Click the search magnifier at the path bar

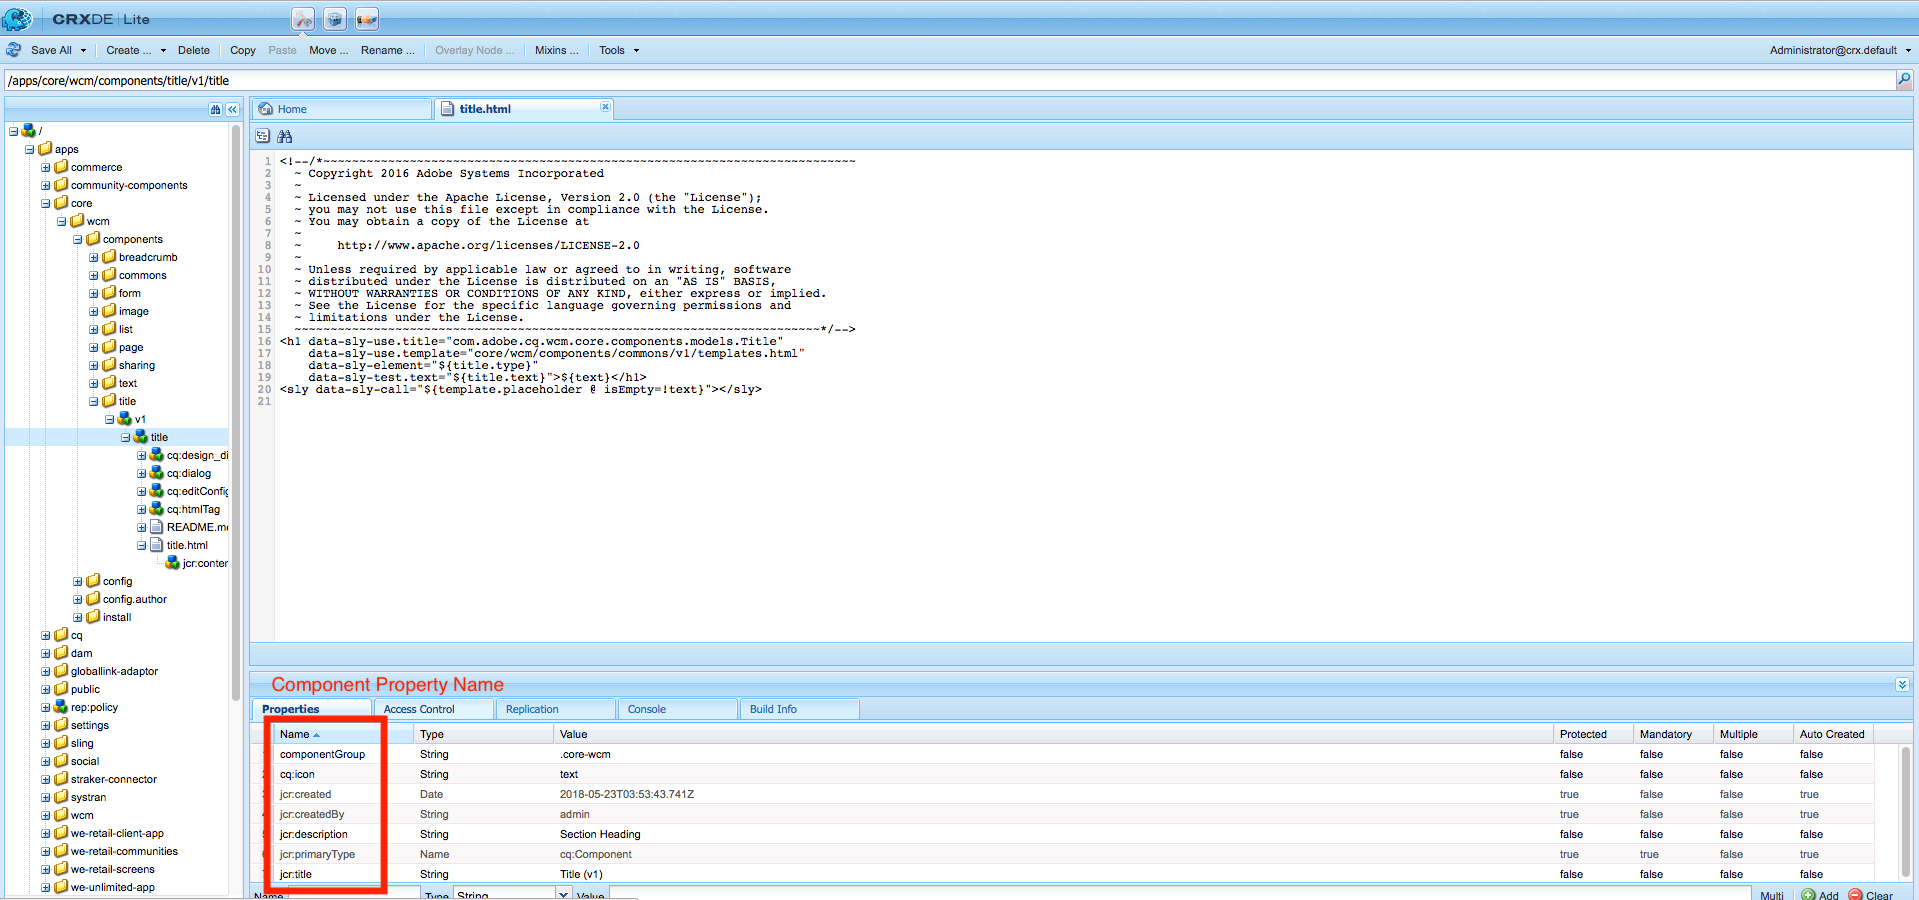(x=1904, y=80)
